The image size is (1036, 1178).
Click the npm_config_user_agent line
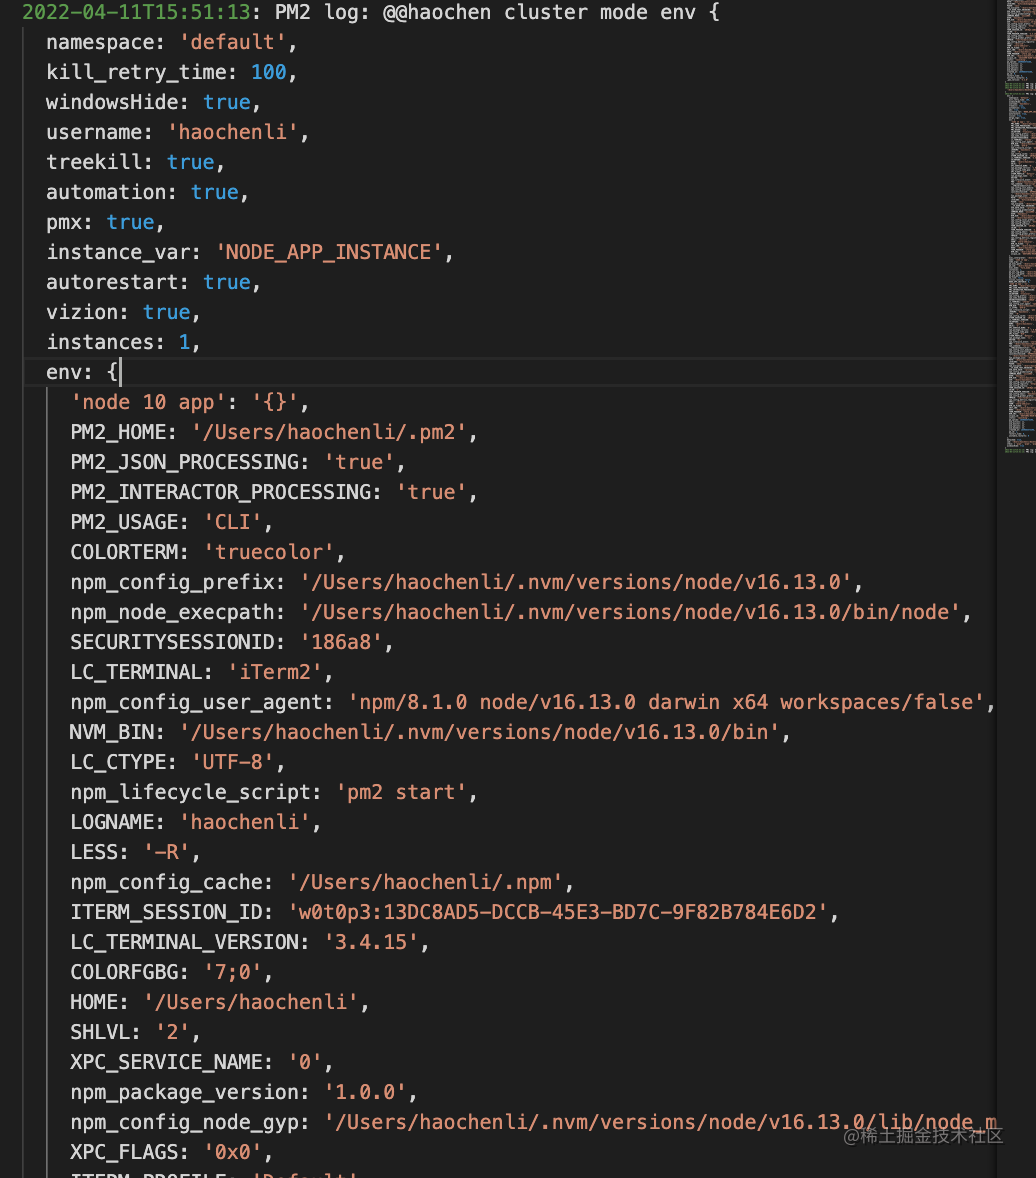pos(532,702)
